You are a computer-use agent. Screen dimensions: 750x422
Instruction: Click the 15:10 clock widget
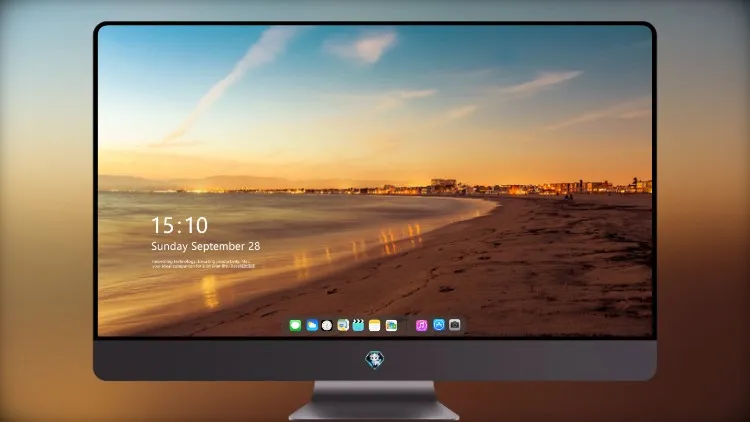(x=180, y=225)
